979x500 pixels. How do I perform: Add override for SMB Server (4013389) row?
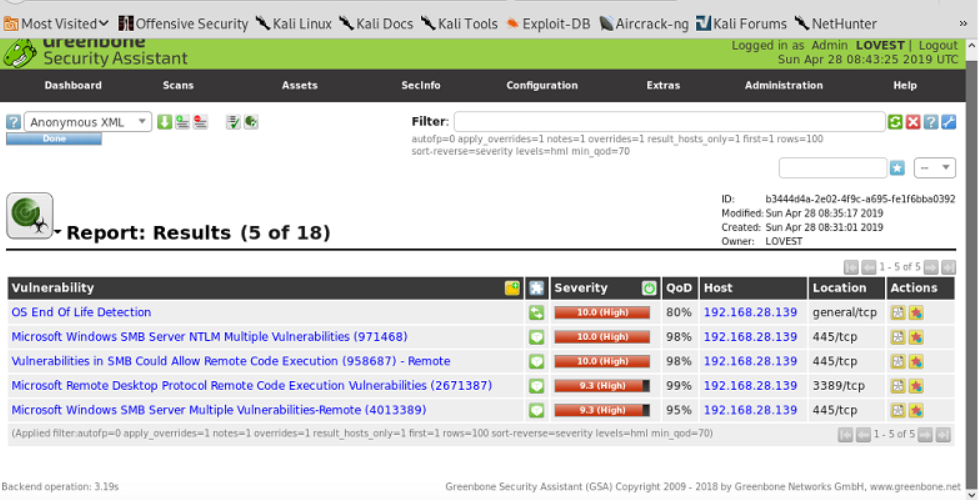tap(916, 410)
